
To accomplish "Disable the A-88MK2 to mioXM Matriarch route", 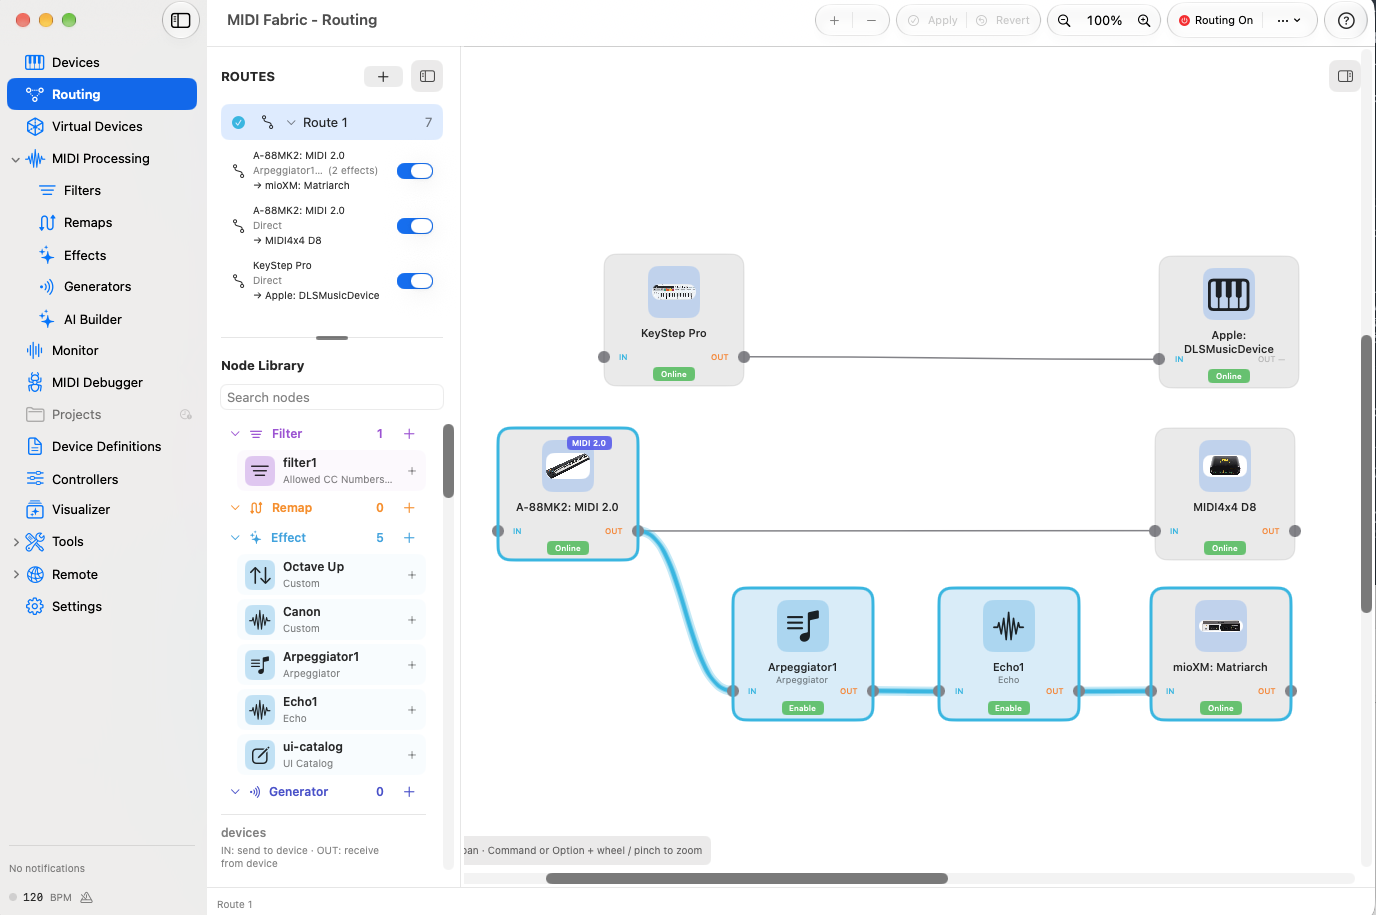I will [415, 171].
